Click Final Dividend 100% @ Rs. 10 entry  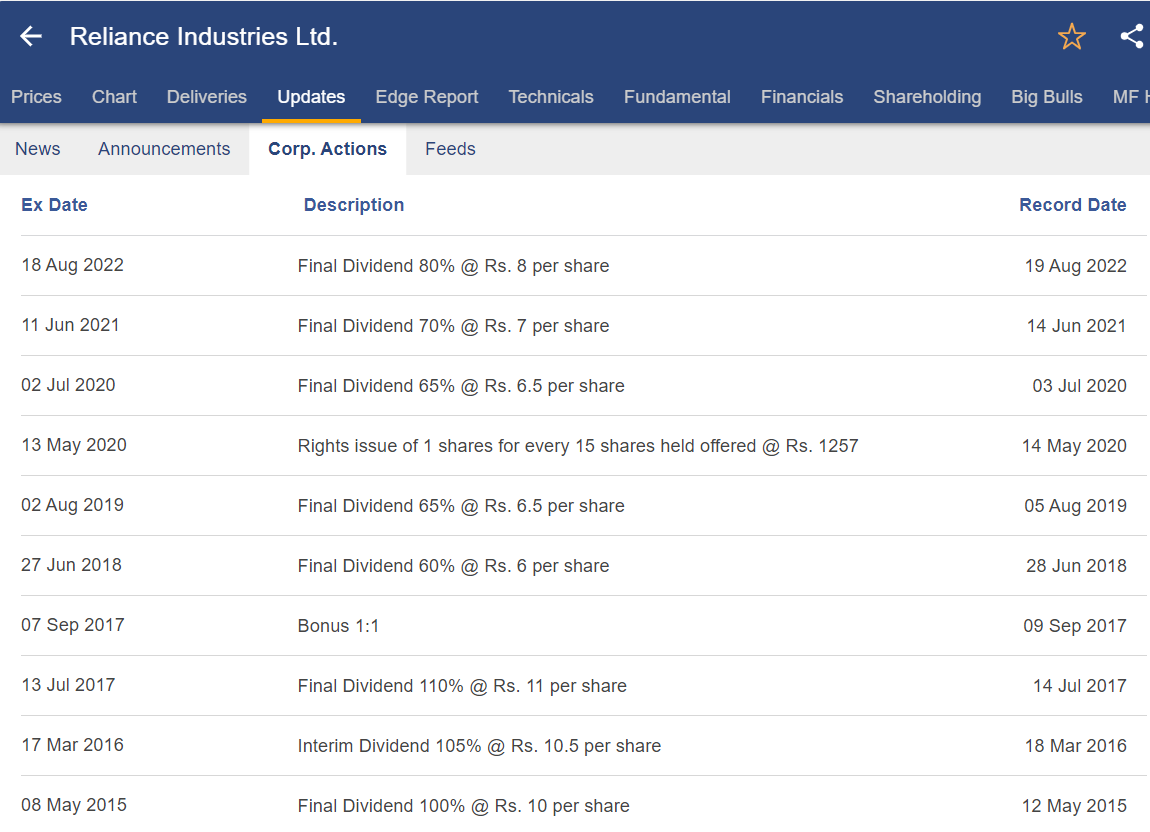pos(464,806)
